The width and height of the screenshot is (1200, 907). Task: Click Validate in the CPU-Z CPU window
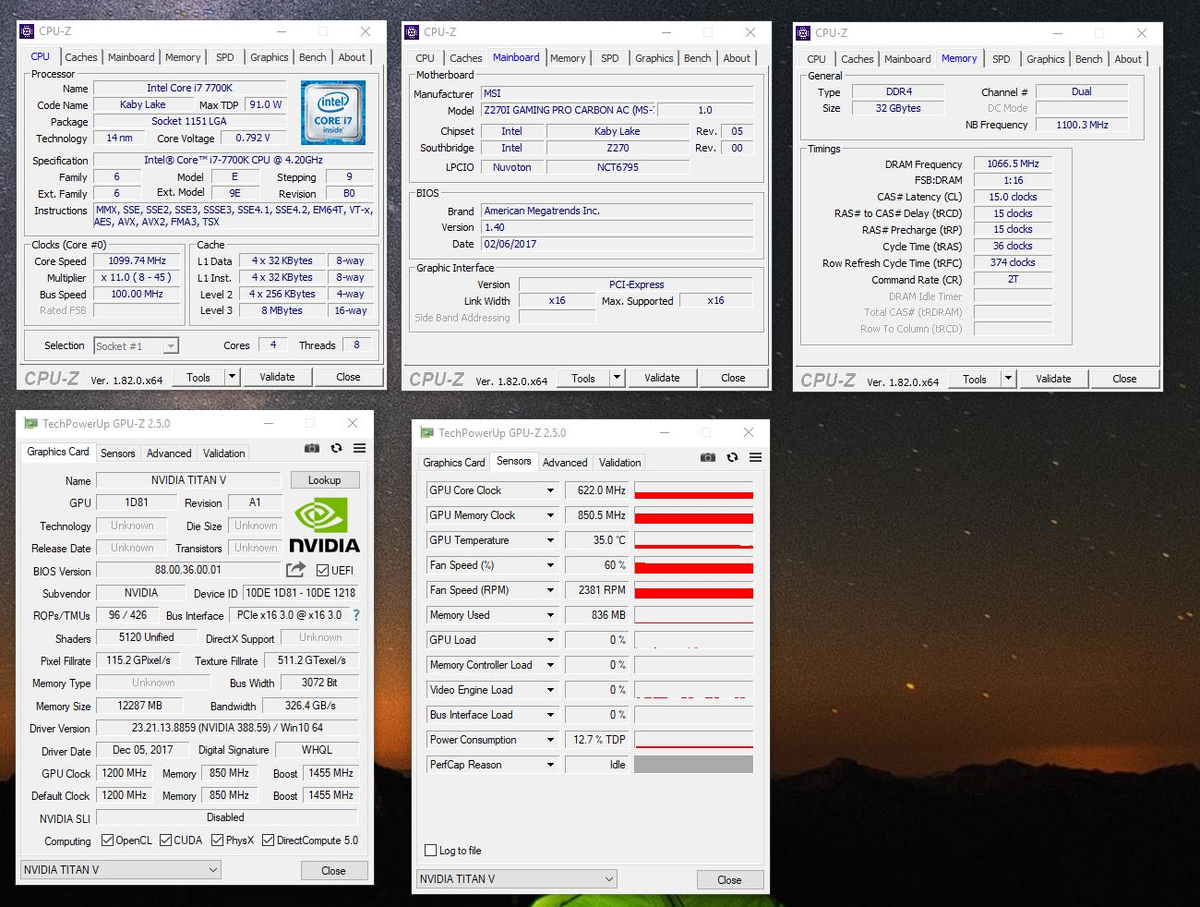tap(277, 377)
